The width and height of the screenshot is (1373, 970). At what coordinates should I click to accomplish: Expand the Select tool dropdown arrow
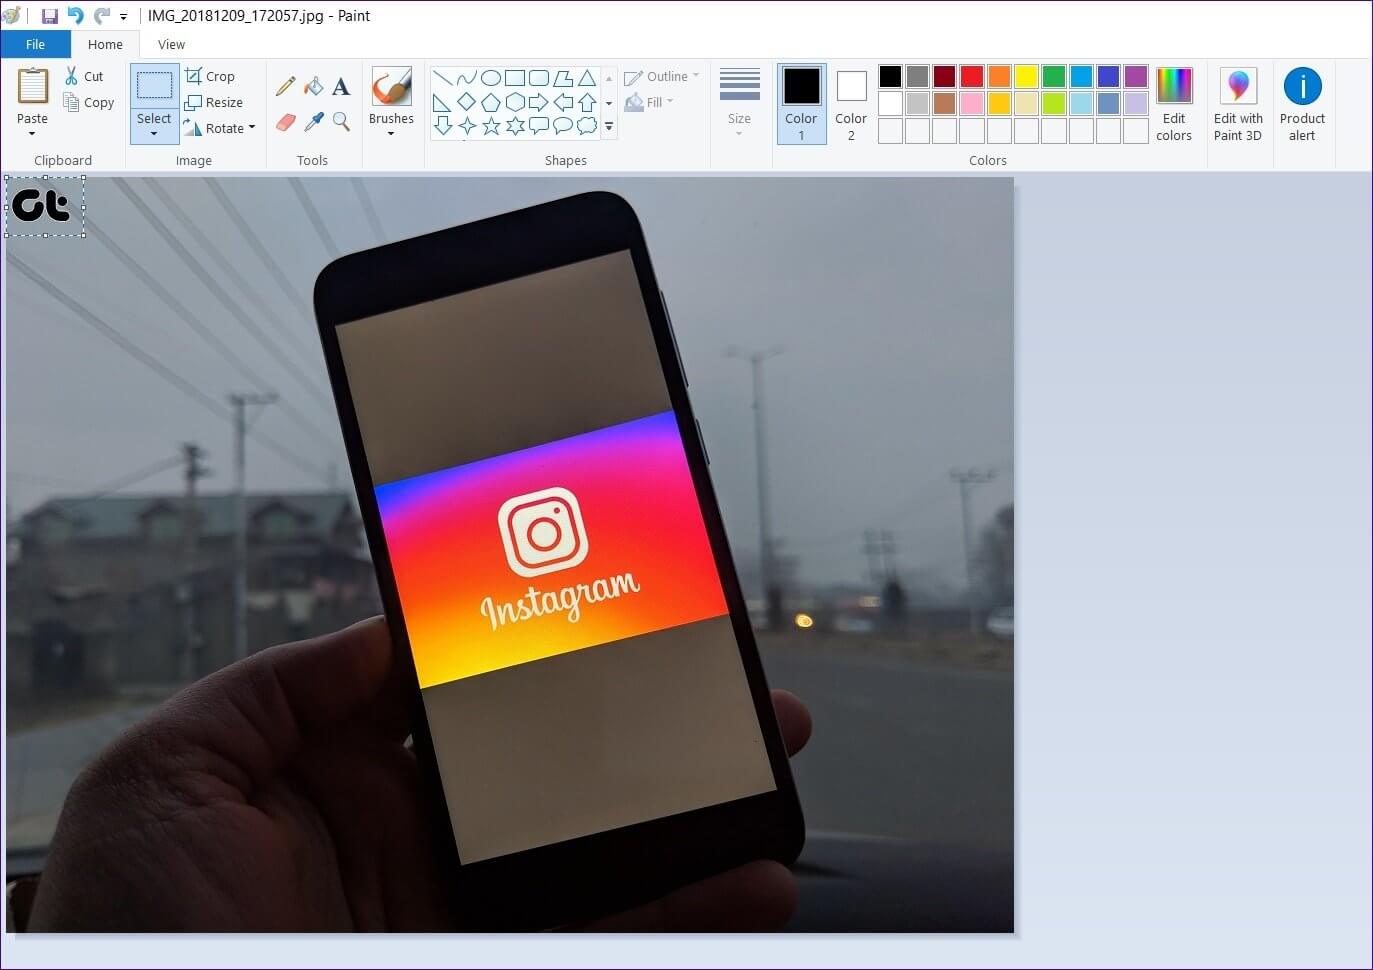click(x=154, y=133)
